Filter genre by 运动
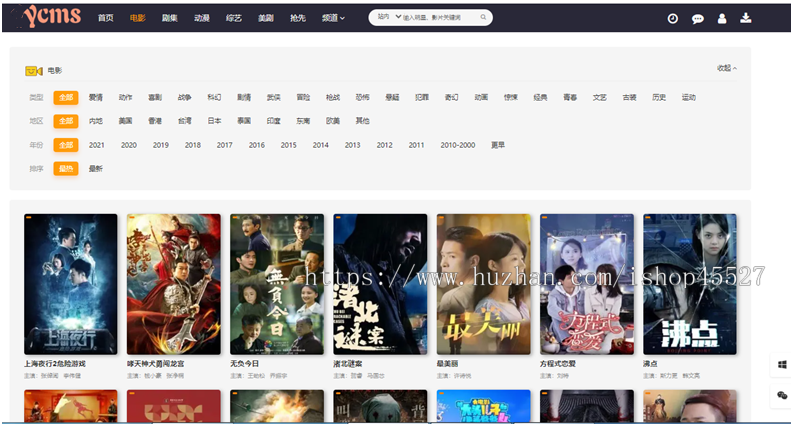The image size is (793, 426). [x=689, y=97]
